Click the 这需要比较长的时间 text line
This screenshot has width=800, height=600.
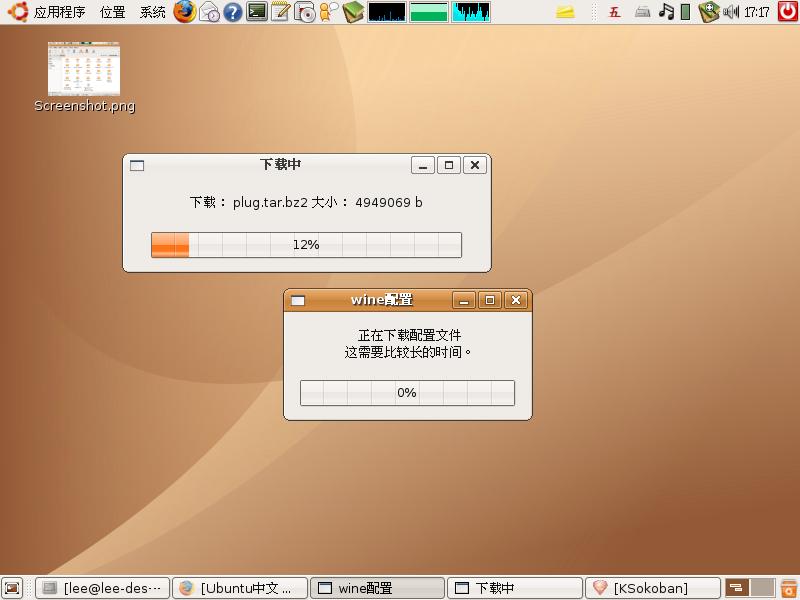(407, 352)
